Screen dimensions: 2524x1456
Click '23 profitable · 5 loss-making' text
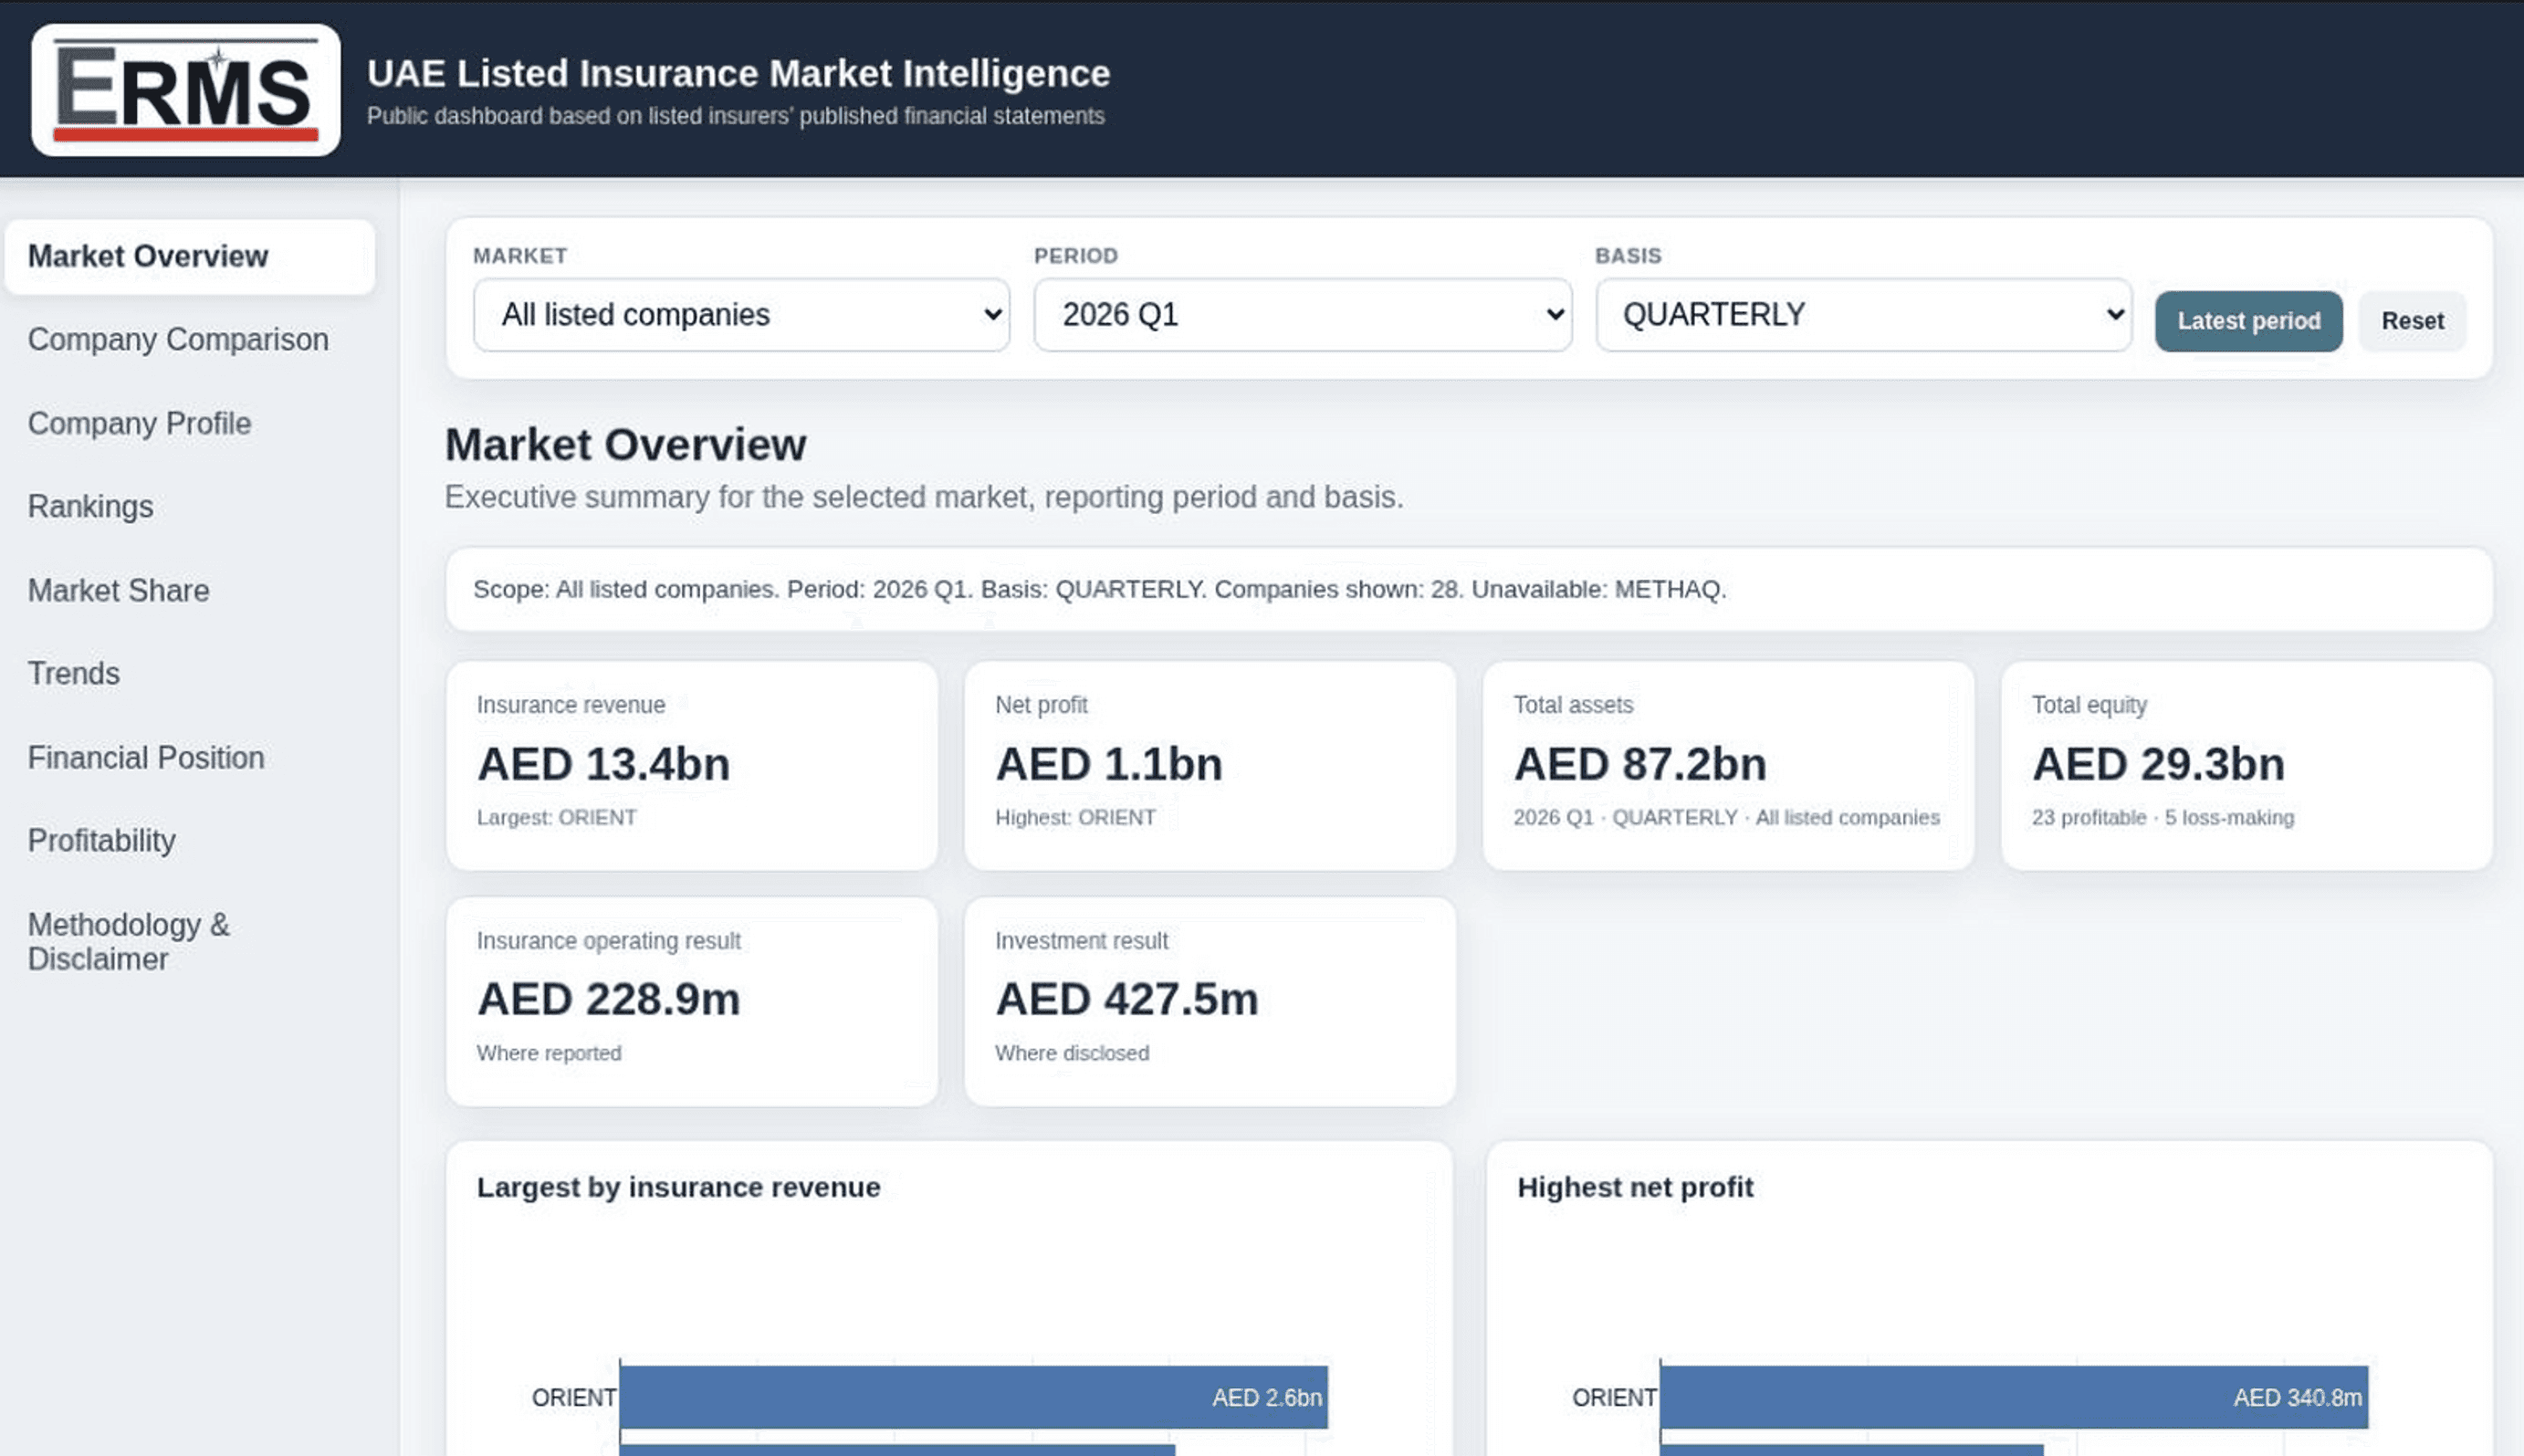coord(2163,817)
